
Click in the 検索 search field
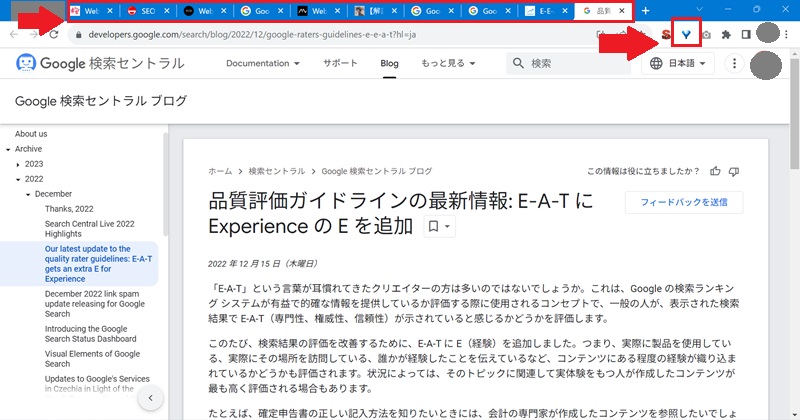(x=568, y=63)
